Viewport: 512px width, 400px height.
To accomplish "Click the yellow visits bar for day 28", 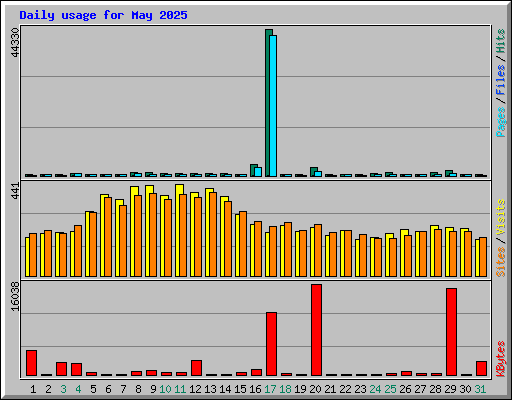I will 433,251.
